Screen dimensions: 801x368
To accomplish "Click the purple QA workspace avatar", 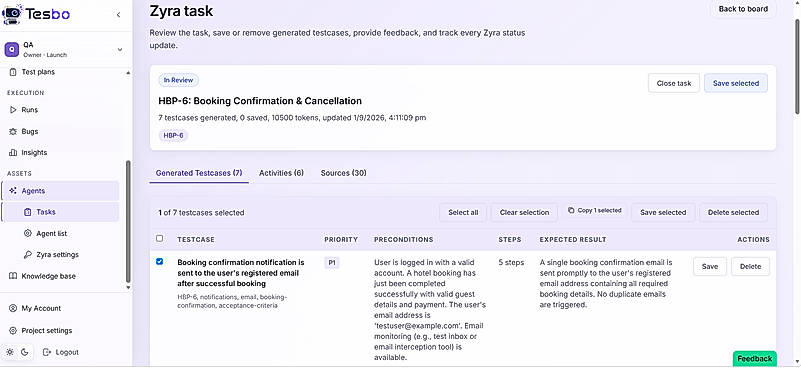I will coord(12,50).
